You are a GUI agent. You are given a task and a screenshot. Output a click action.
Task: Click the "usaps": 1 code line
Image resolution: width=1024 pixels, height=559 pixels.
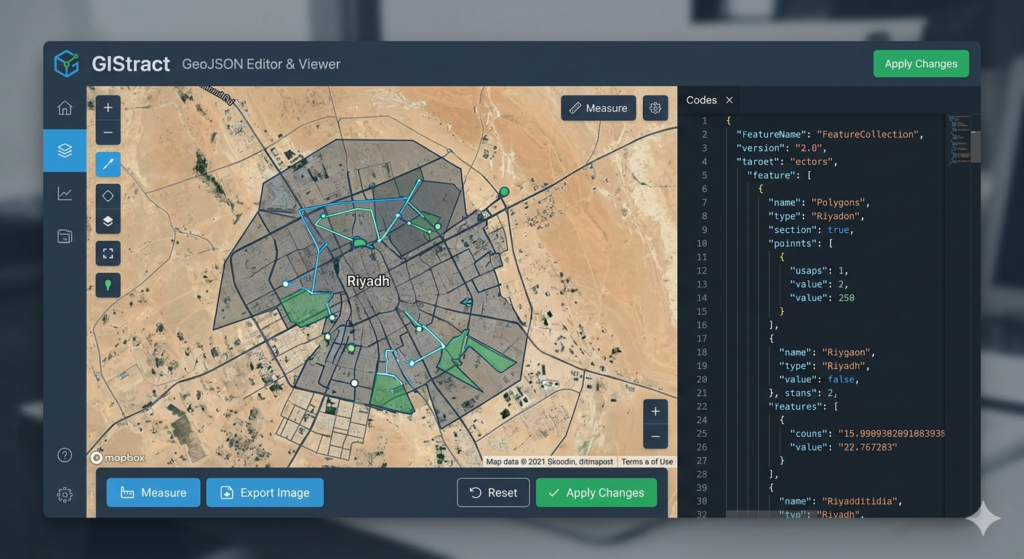point(819,270)
